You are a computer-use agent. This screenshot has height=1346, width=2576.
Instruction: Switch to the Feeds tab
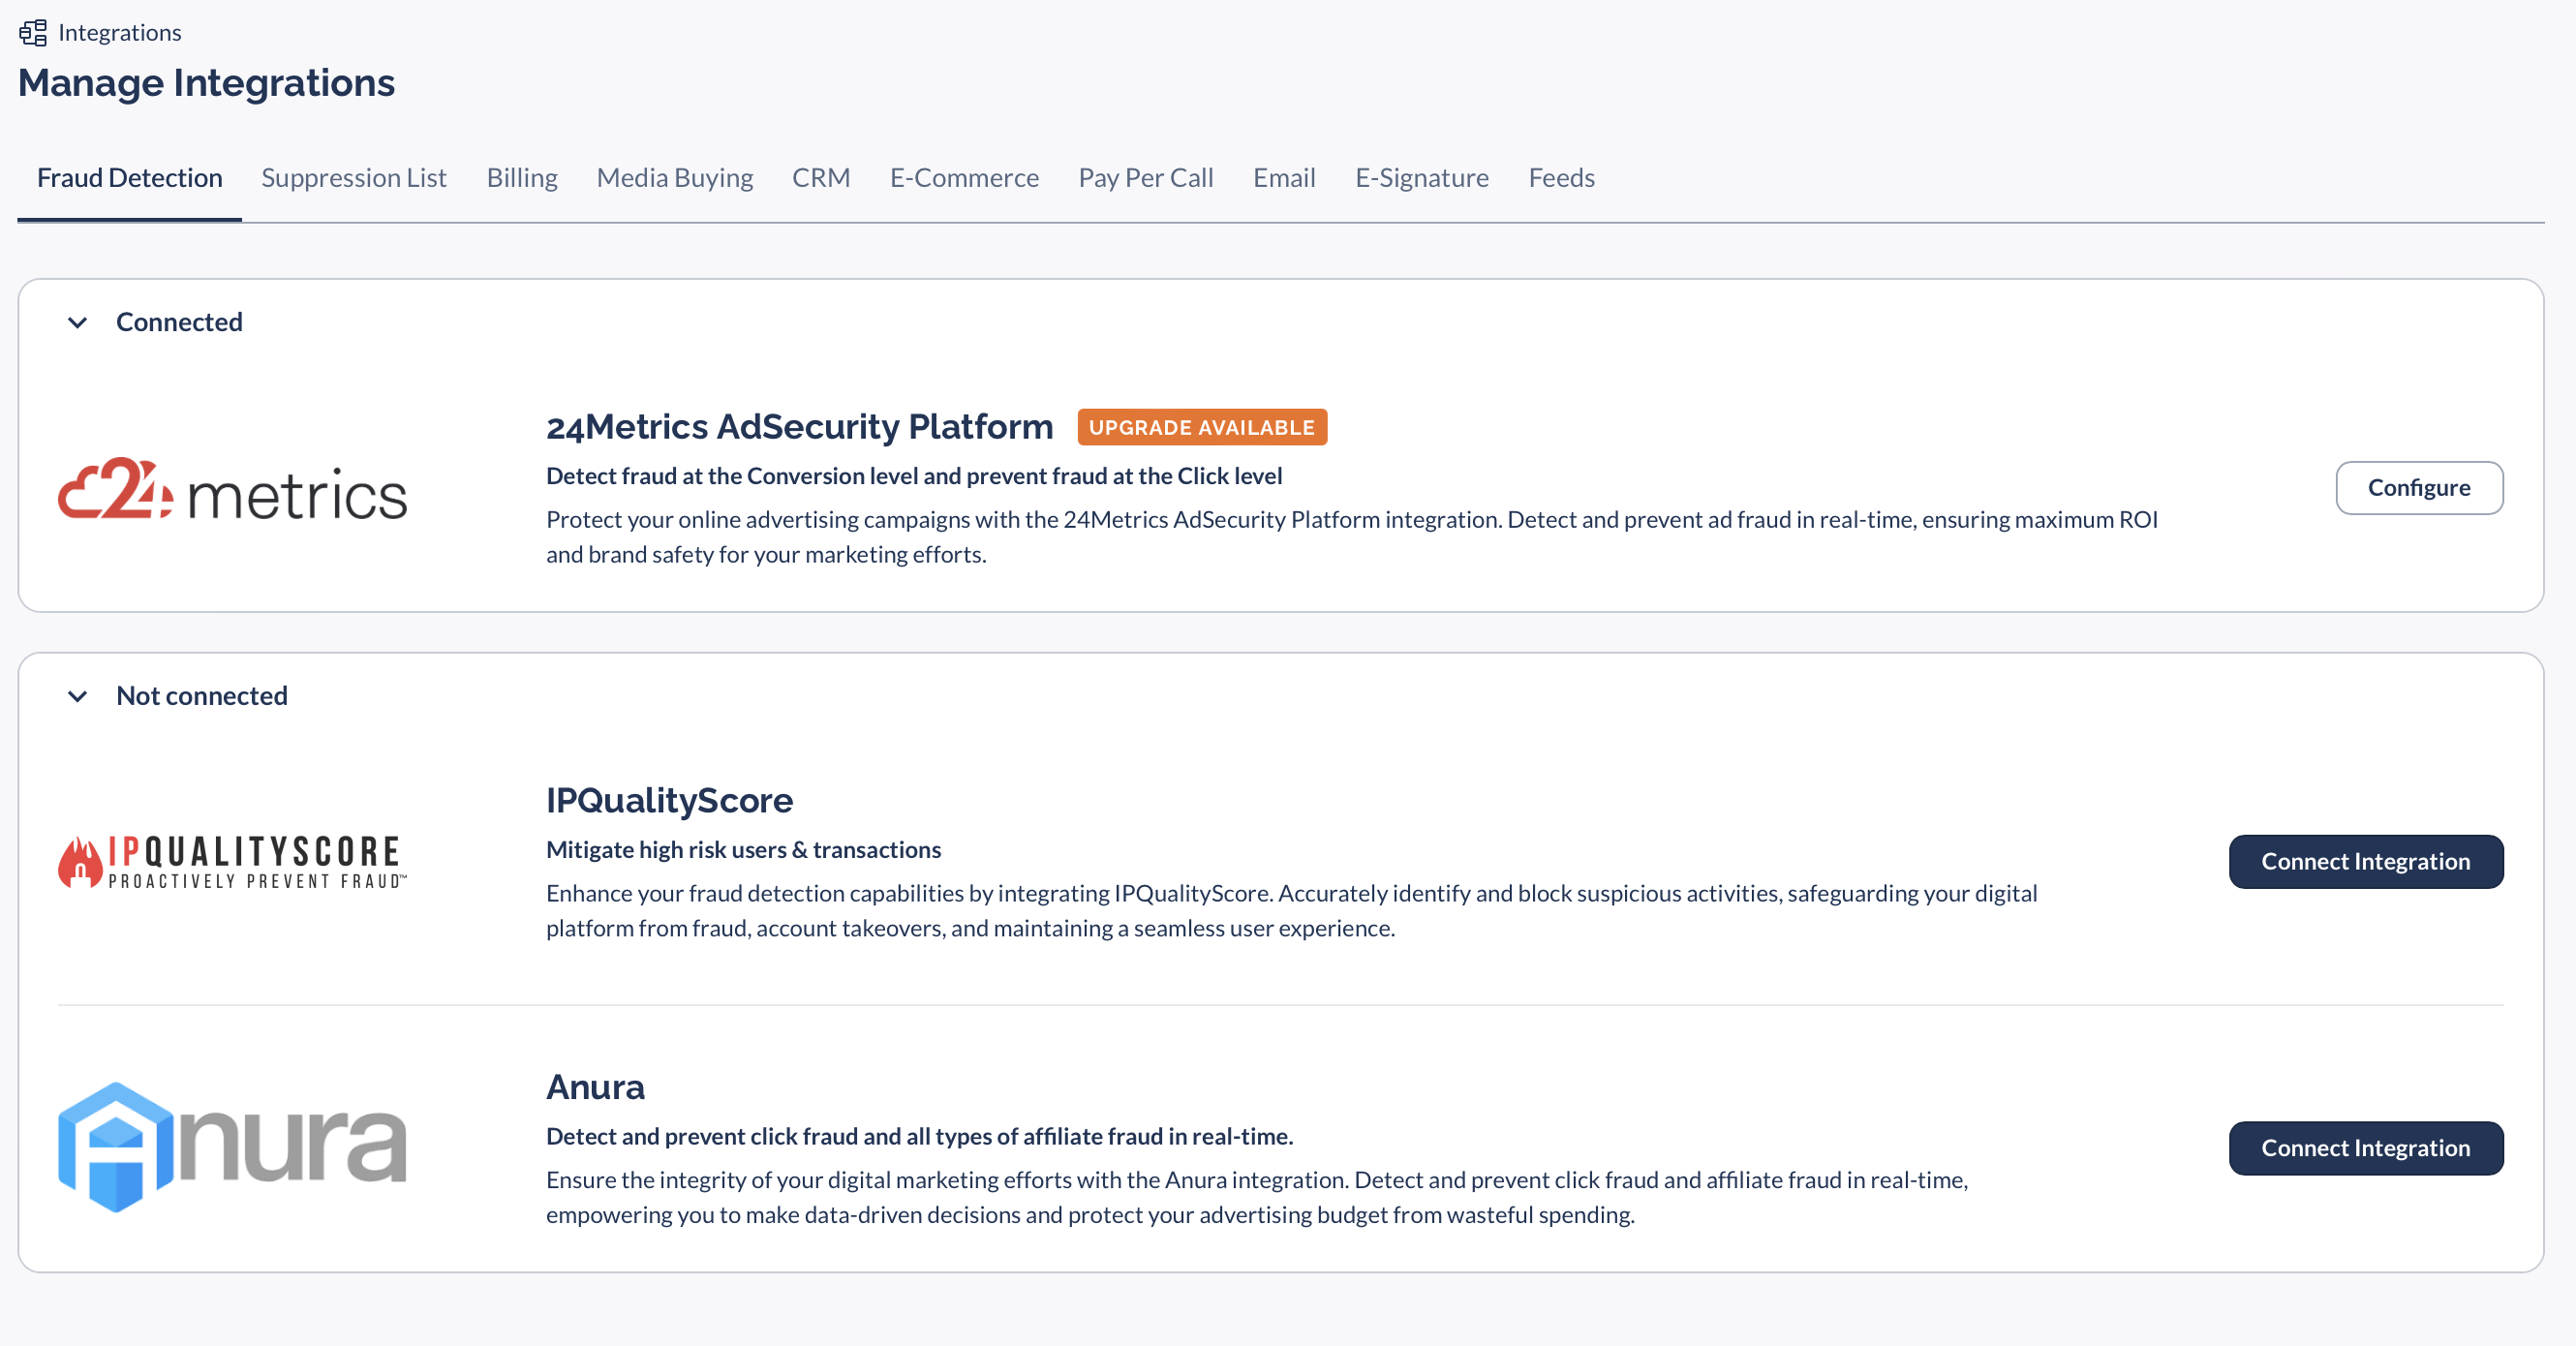(x=1561, y=178)
